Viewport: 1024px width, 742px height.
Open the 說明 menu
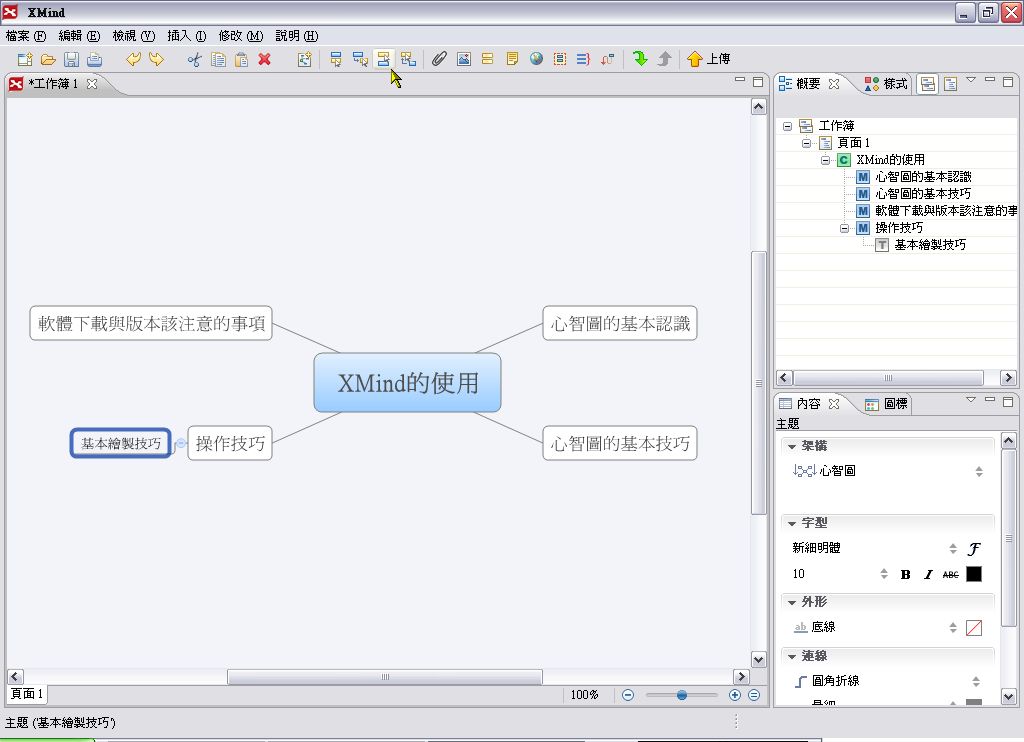click(296, 36)
